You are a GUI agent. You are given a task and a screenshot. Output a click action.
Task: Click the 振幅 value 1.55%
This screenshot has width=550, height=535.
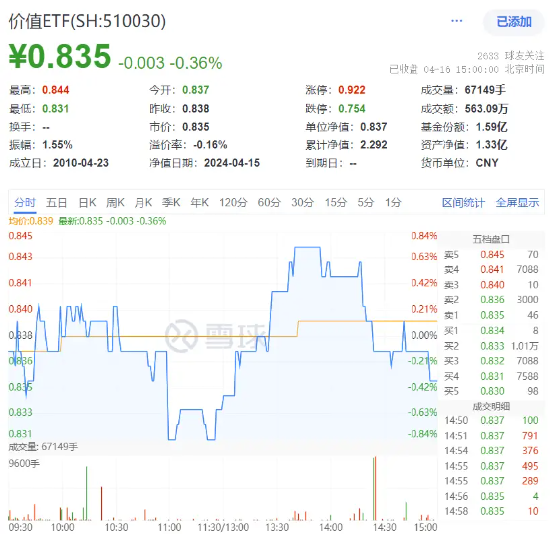pos(57,145)
